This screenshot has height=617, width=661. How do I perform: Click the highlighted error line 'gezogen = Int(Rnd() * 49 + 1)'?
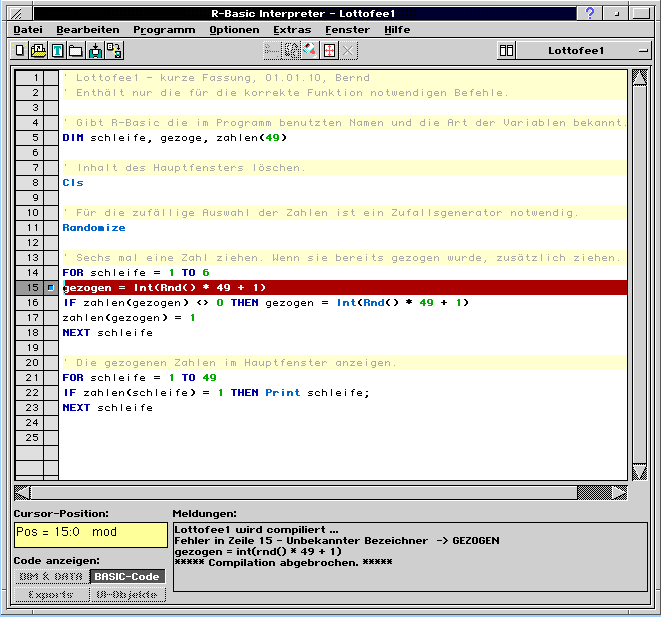[345, 288]
